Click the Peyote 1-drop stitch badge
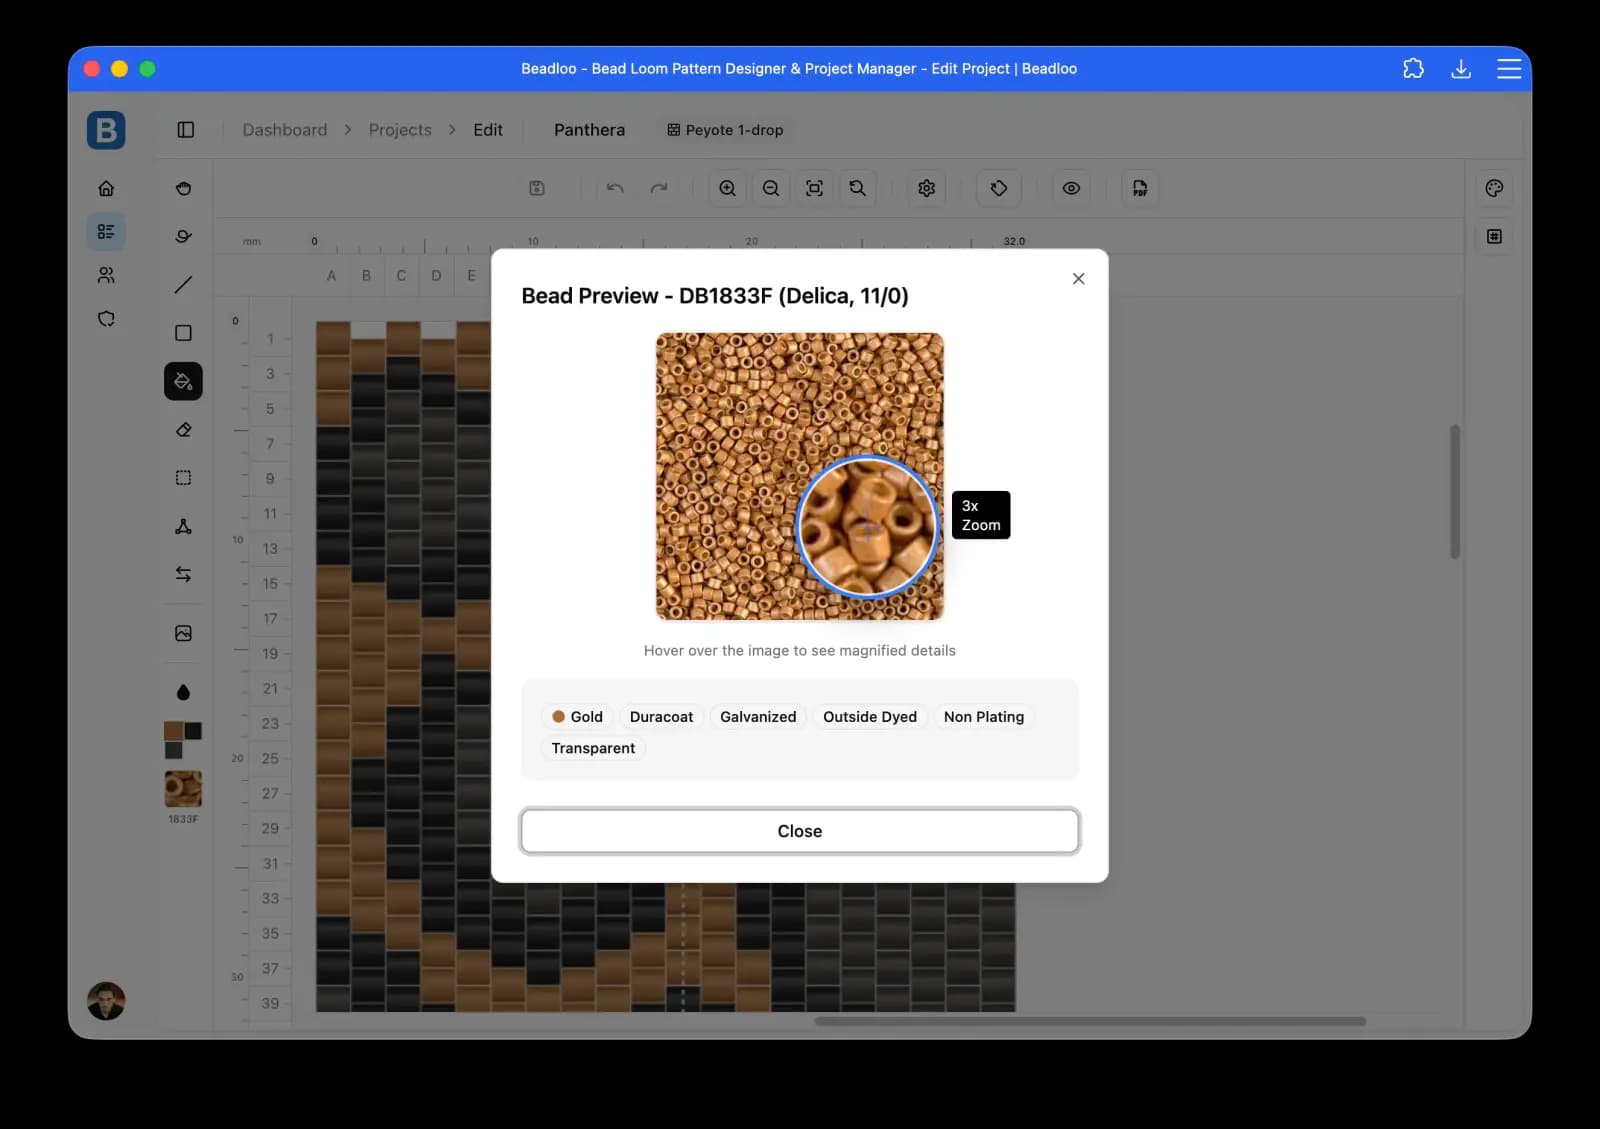This screenshot has width=1600, height=1129. coord(725,130)
